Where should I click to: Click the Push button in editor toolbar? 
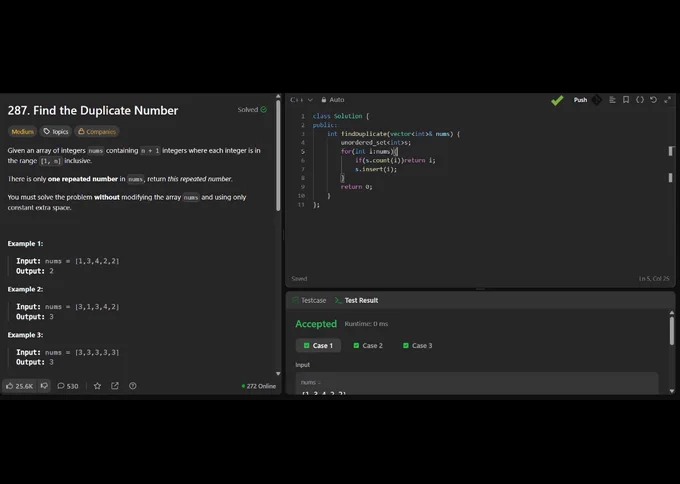click(580, 100)
